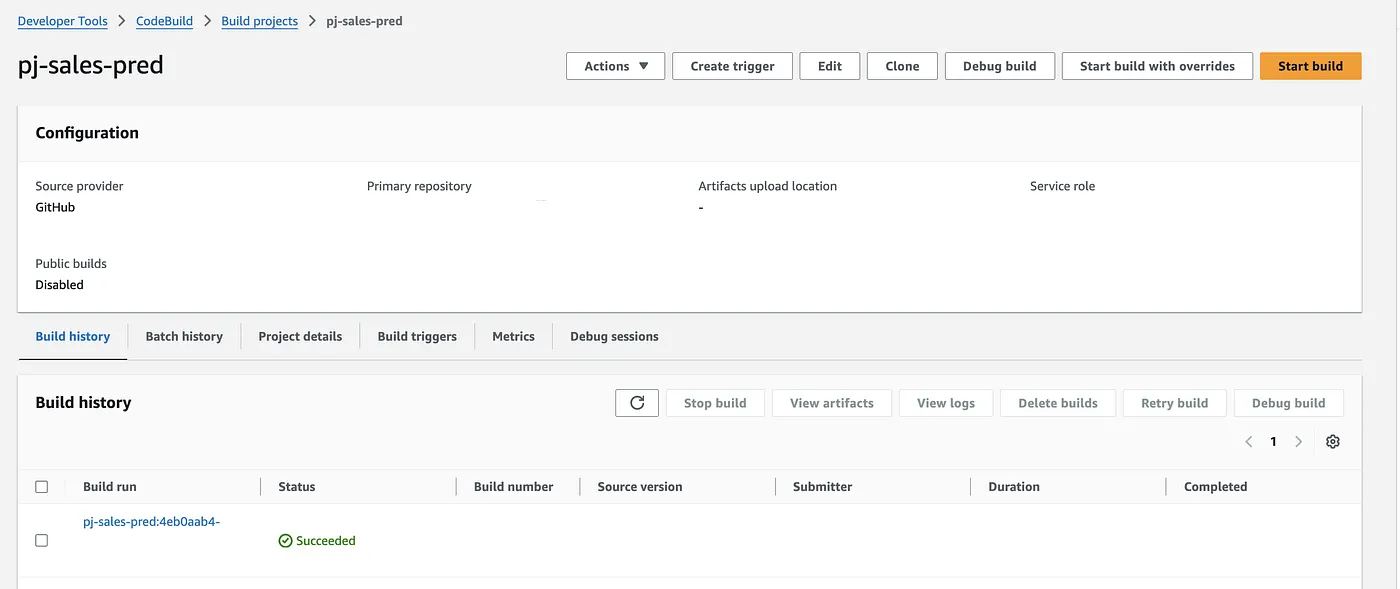Viewport: 1400px width, 589px height.
Task: Go to previous page arrow in pagination
Action: coord(1248,441)
